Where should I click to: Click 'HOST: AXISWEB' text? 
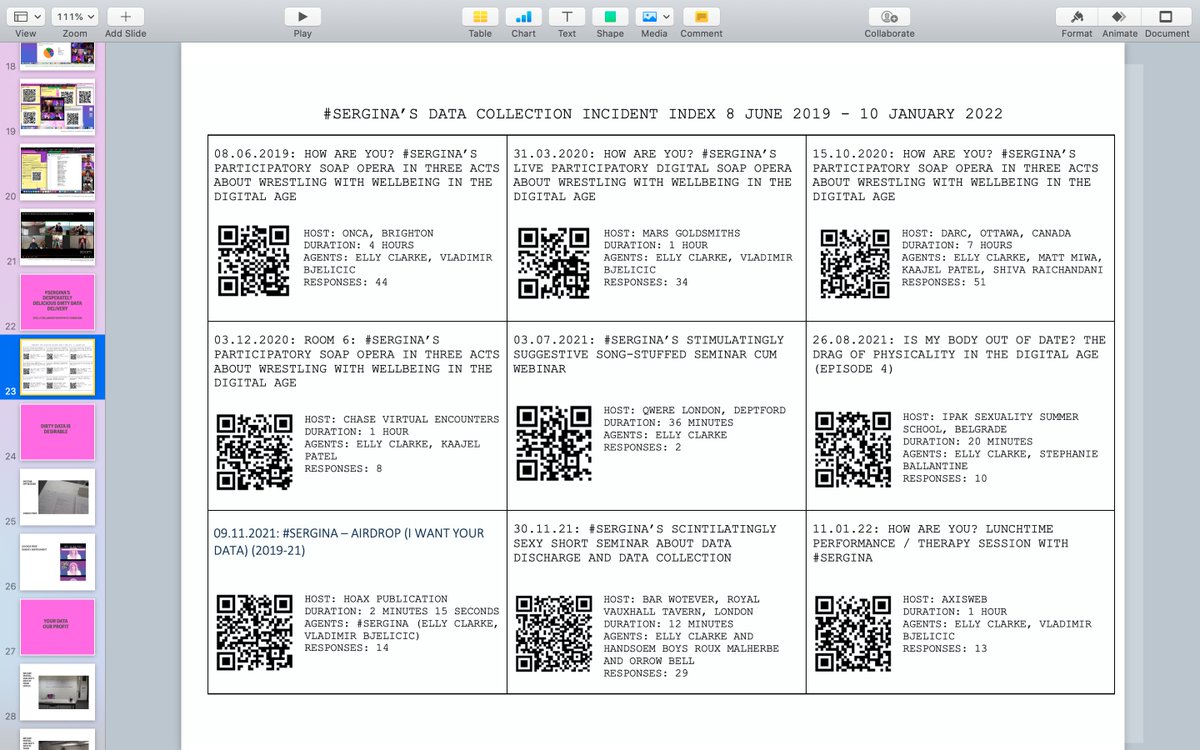pyautogui.click(x=946, y=599)
